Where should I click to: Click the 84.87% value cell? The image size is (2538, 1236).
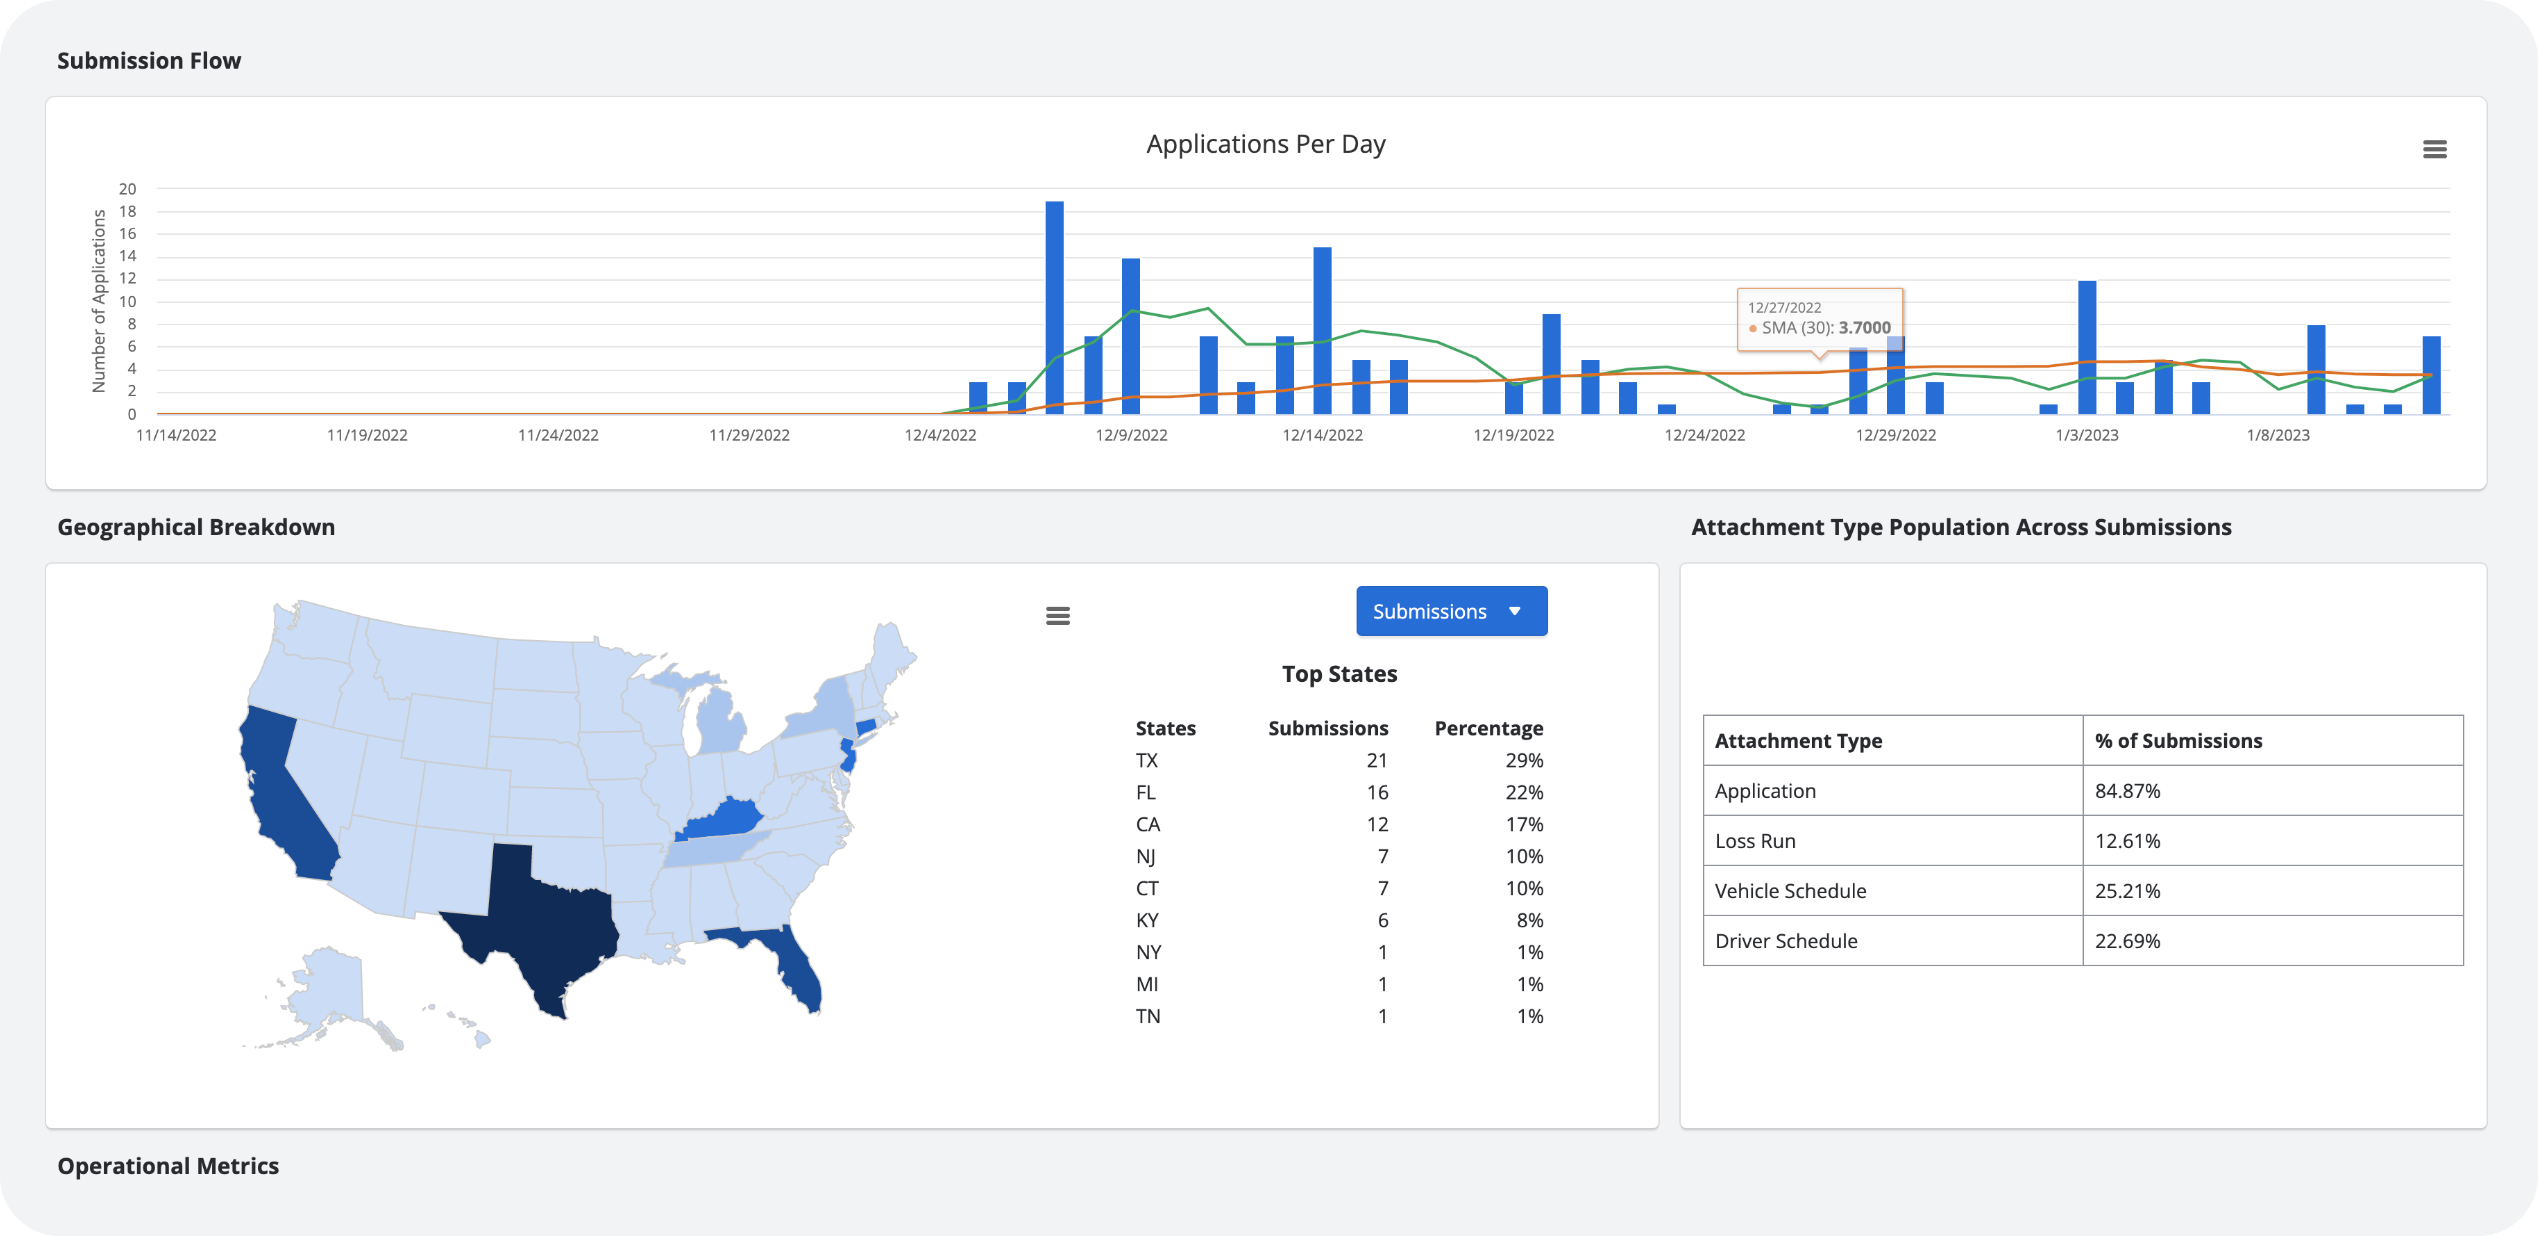point(2273,790)
